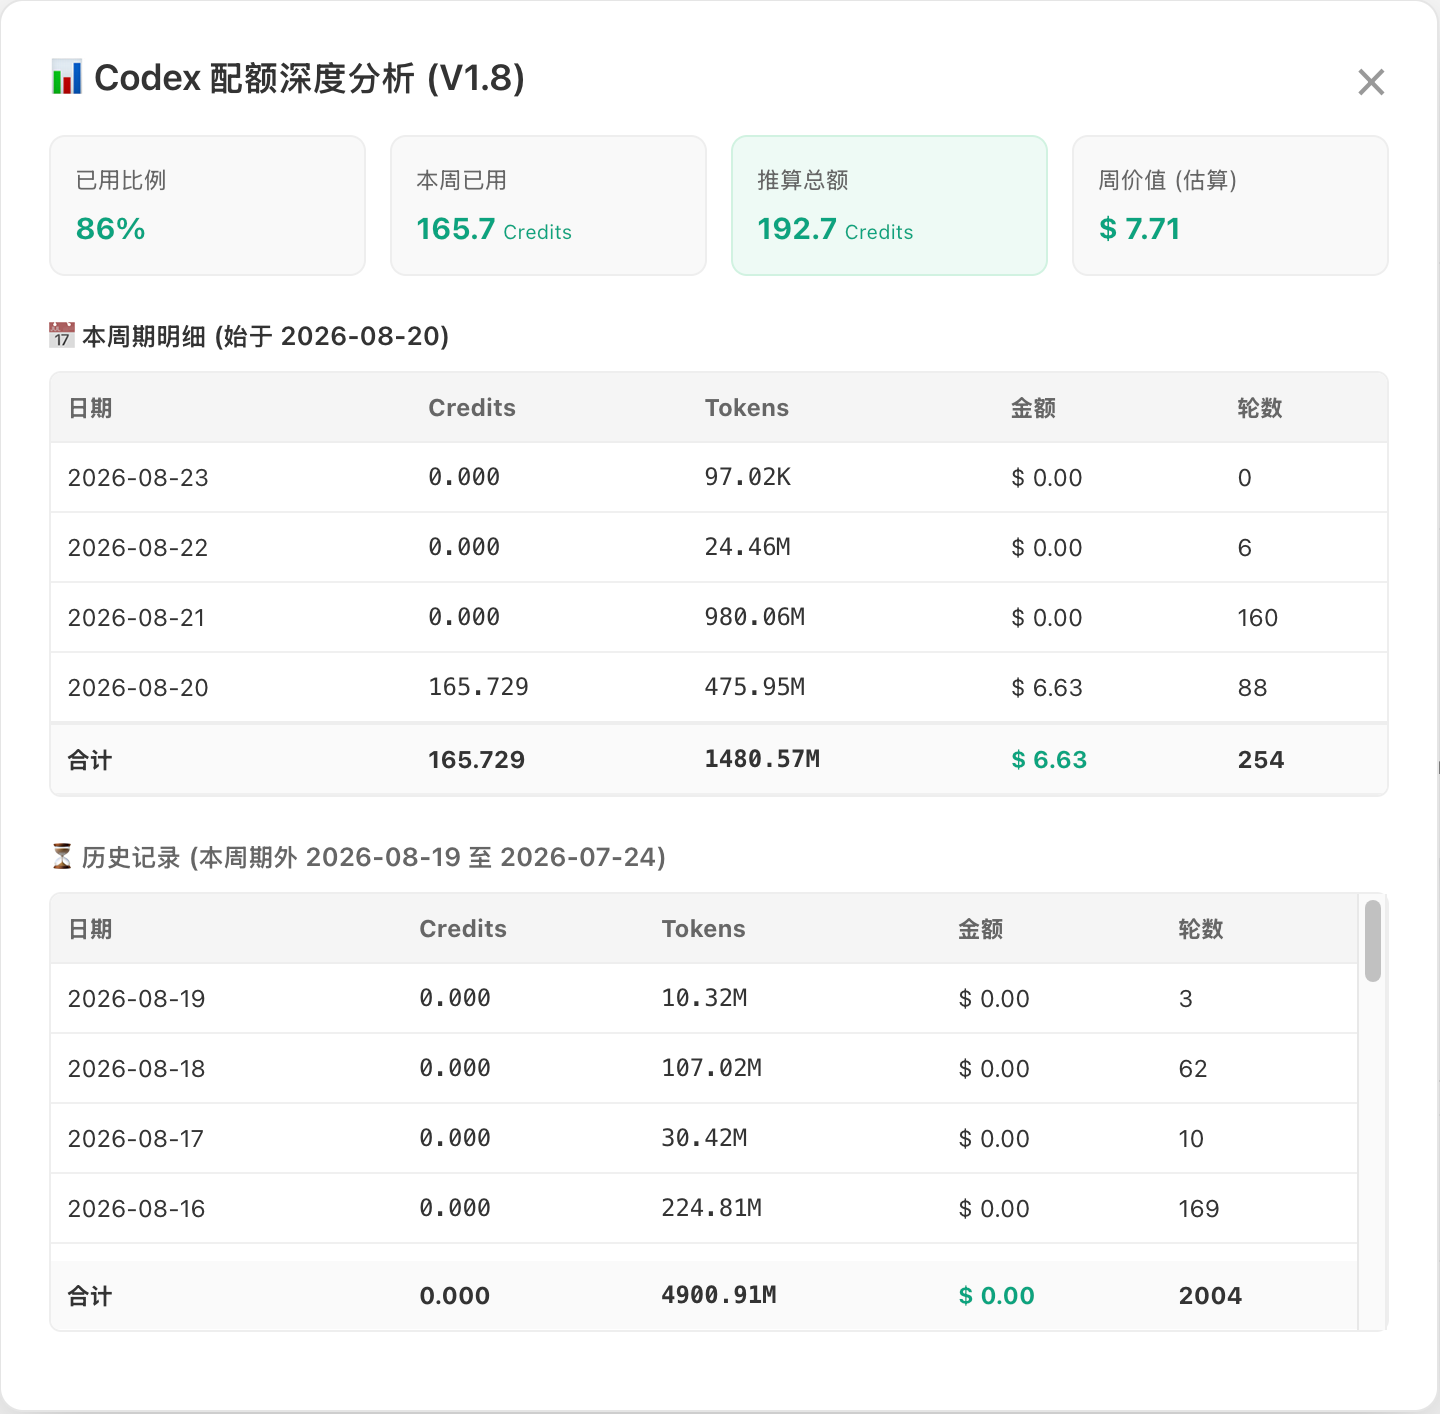Close the Codex quota analysis dialog

coord(1371,82)
